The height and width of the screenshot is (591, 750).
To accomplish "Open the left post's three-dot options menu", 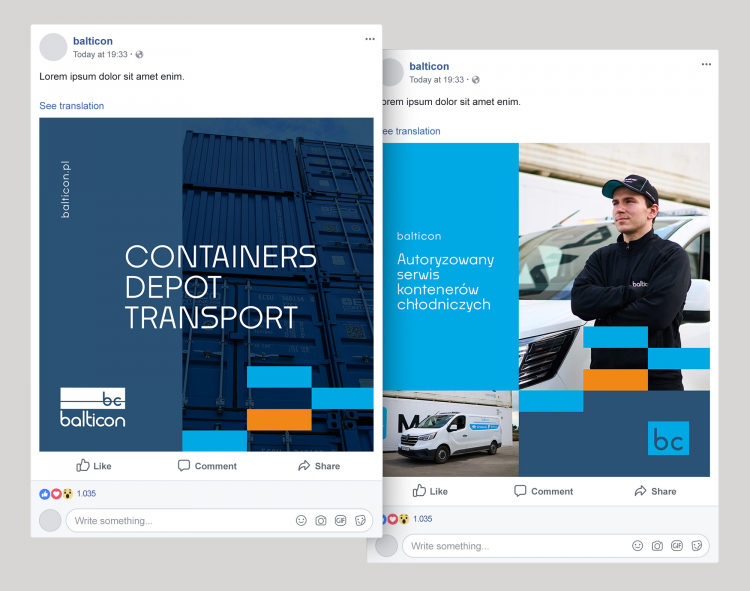I will [x=369, y=39].
